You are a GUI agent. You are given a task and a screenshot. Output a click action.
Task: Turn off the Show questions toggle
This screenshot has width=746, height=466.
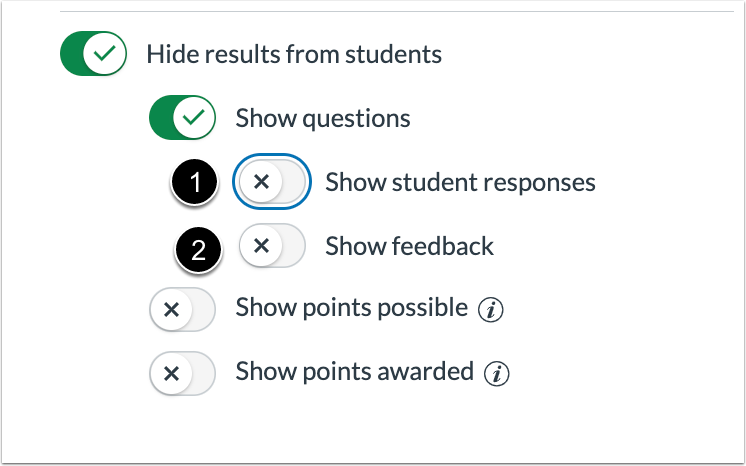coord(182,118)
